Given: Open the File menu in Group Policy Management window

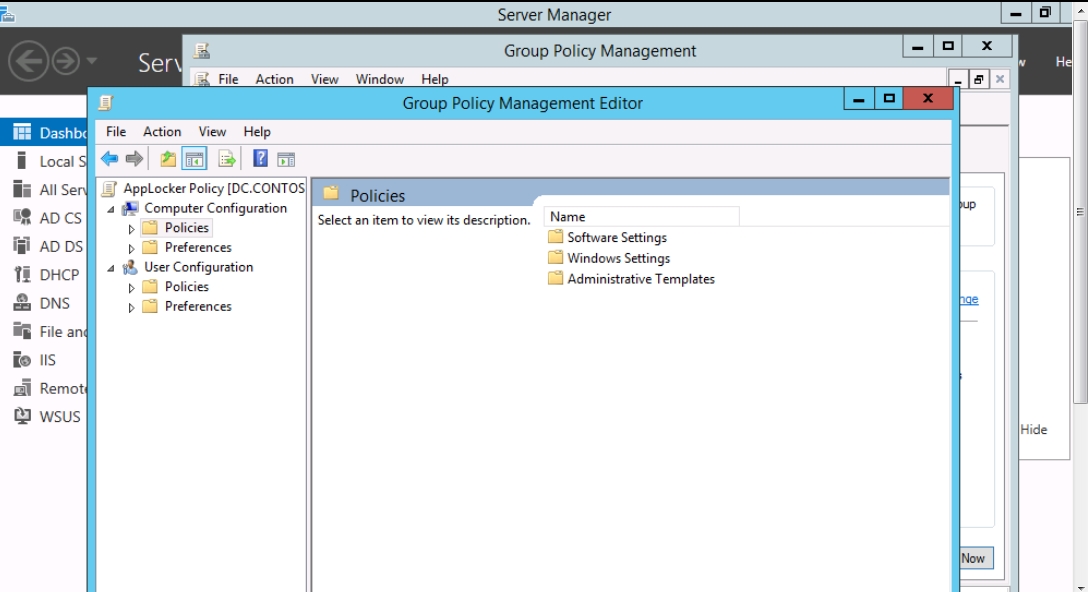Looking at the screenshot, I should tap(228, 79).
